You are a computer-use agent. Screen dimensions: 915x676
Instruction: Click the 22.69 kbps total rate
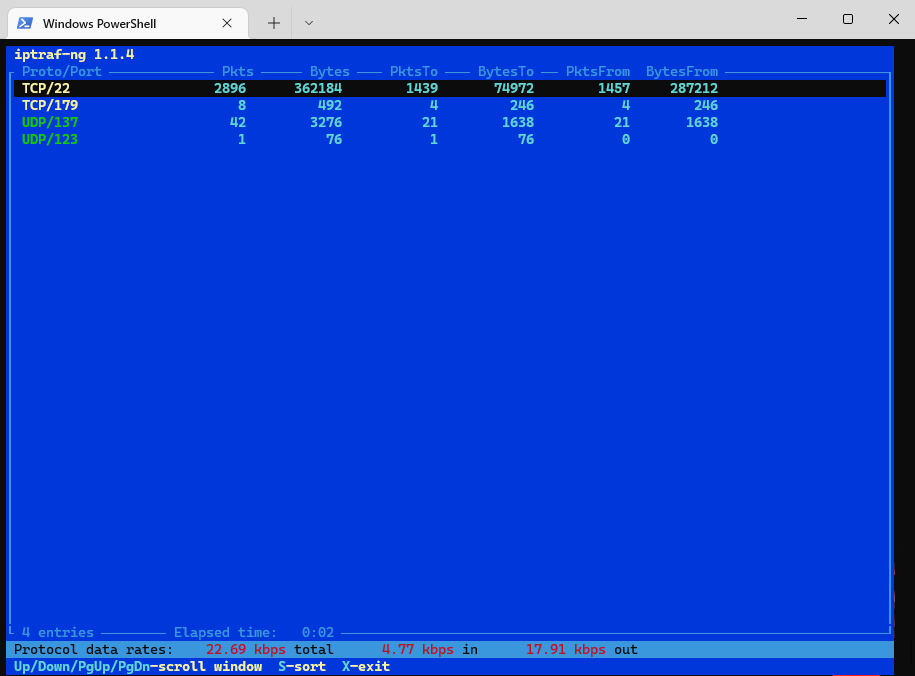pos(270,649)
